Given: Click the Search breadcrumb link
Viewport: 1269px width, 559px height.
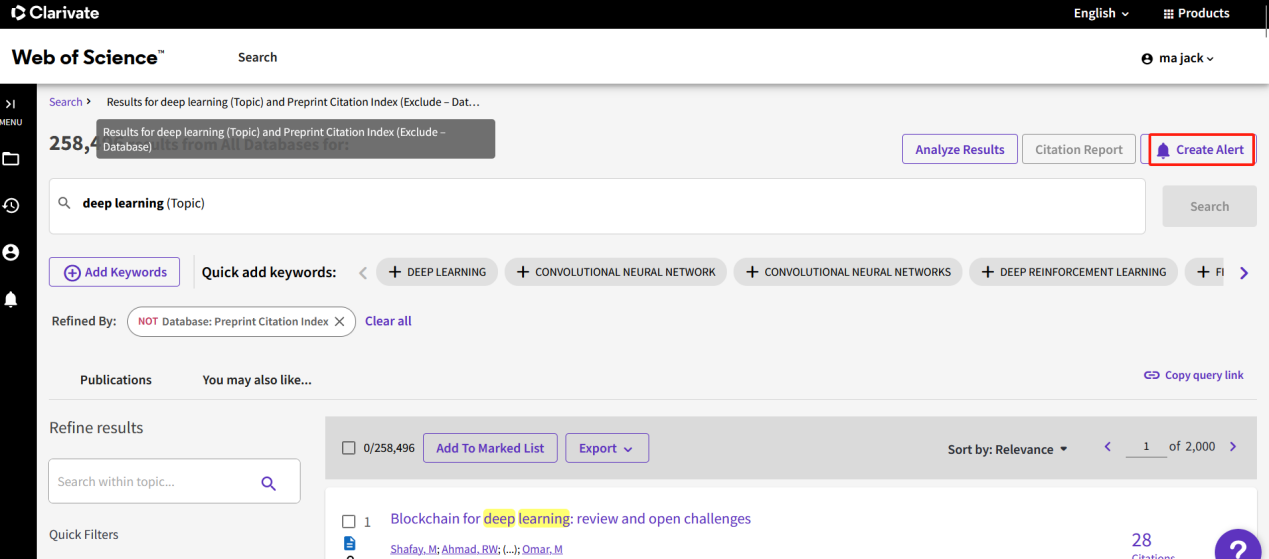Looking at the screenshot, I should coord(66,102).
